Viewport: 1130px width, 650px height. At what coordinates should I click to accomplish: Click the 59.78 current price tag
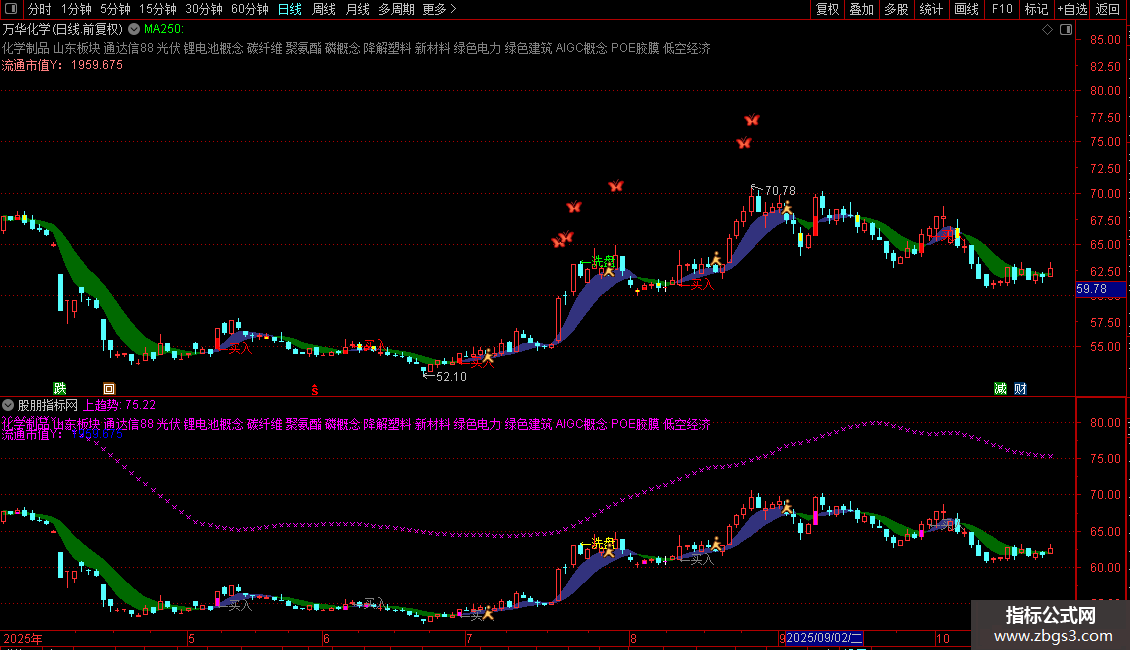pos(1100,289)
